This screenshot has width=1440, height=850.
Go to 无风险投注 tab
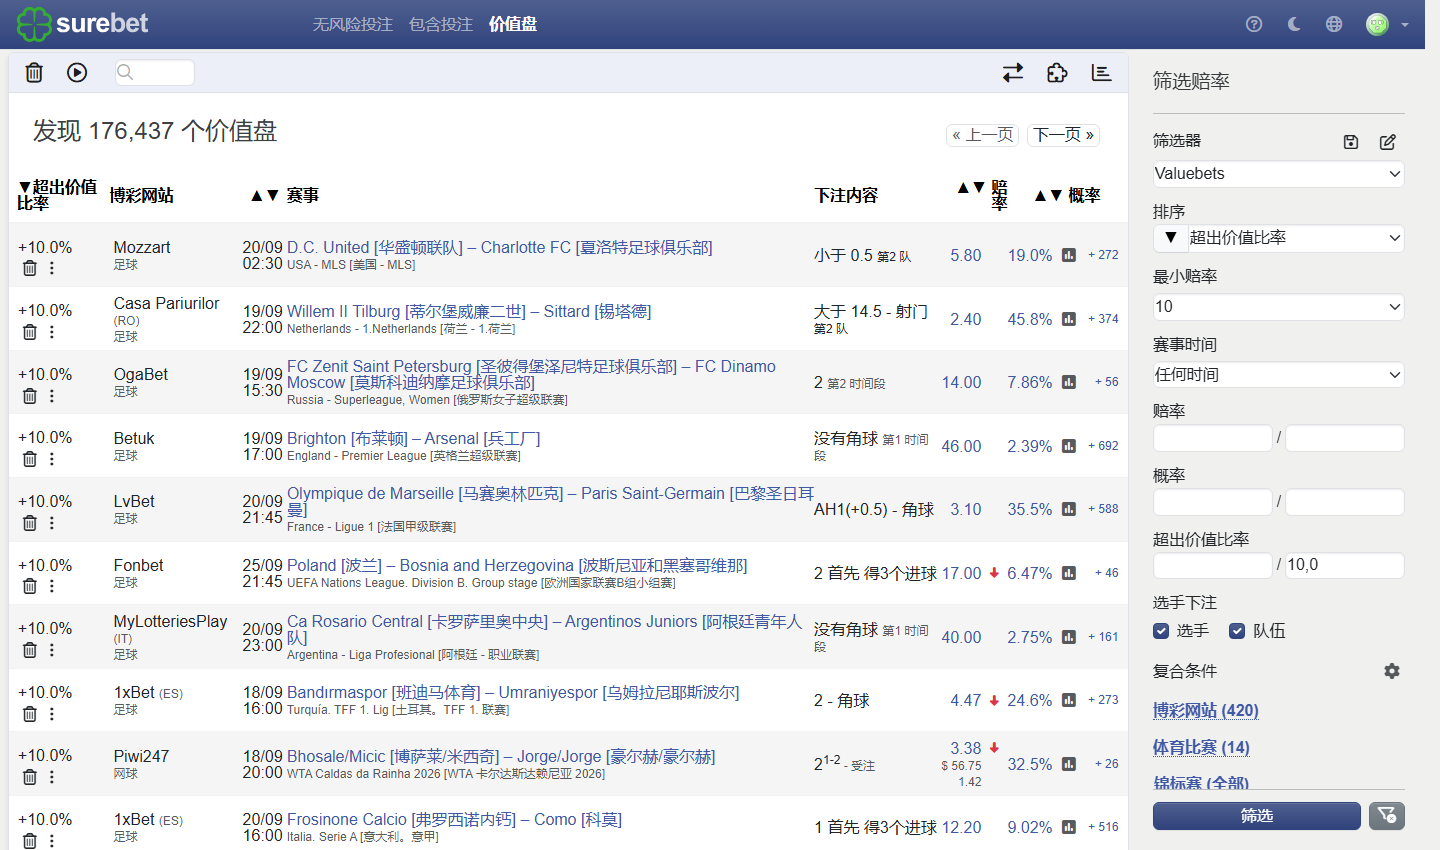tap(353, 24)
